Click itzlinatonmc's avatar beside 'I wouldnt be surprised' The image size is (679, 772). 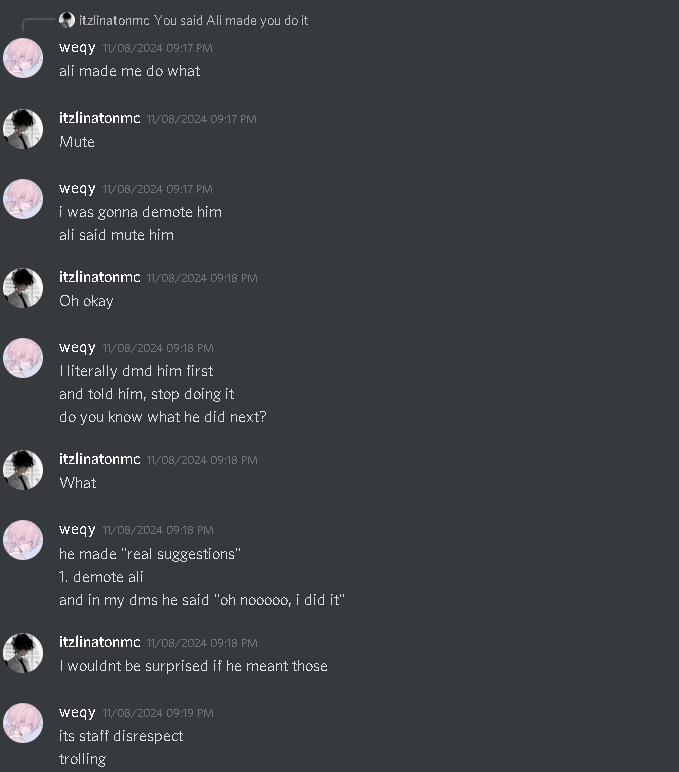[23, 653]
